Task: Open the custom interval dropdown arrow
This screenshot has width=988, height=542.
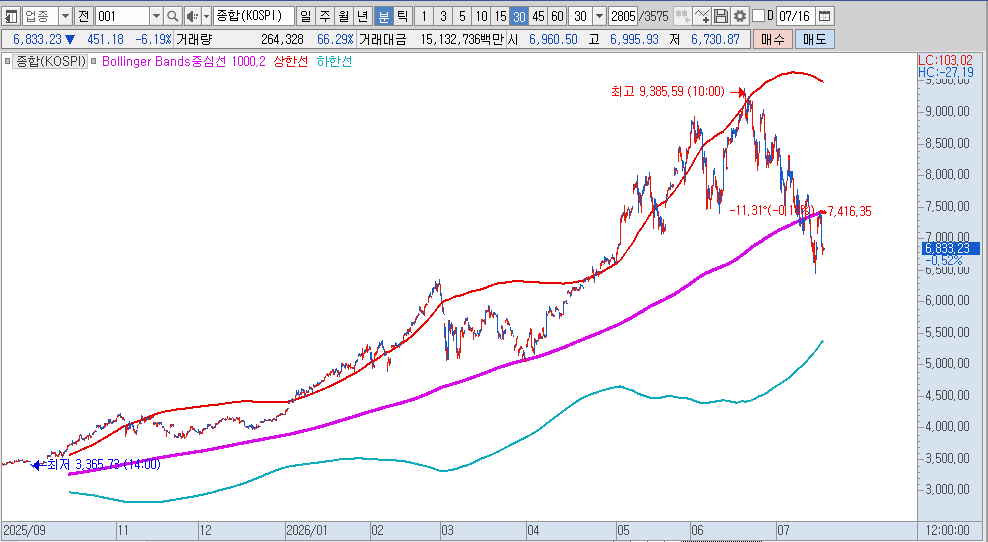Action: [x=599, y=16]
